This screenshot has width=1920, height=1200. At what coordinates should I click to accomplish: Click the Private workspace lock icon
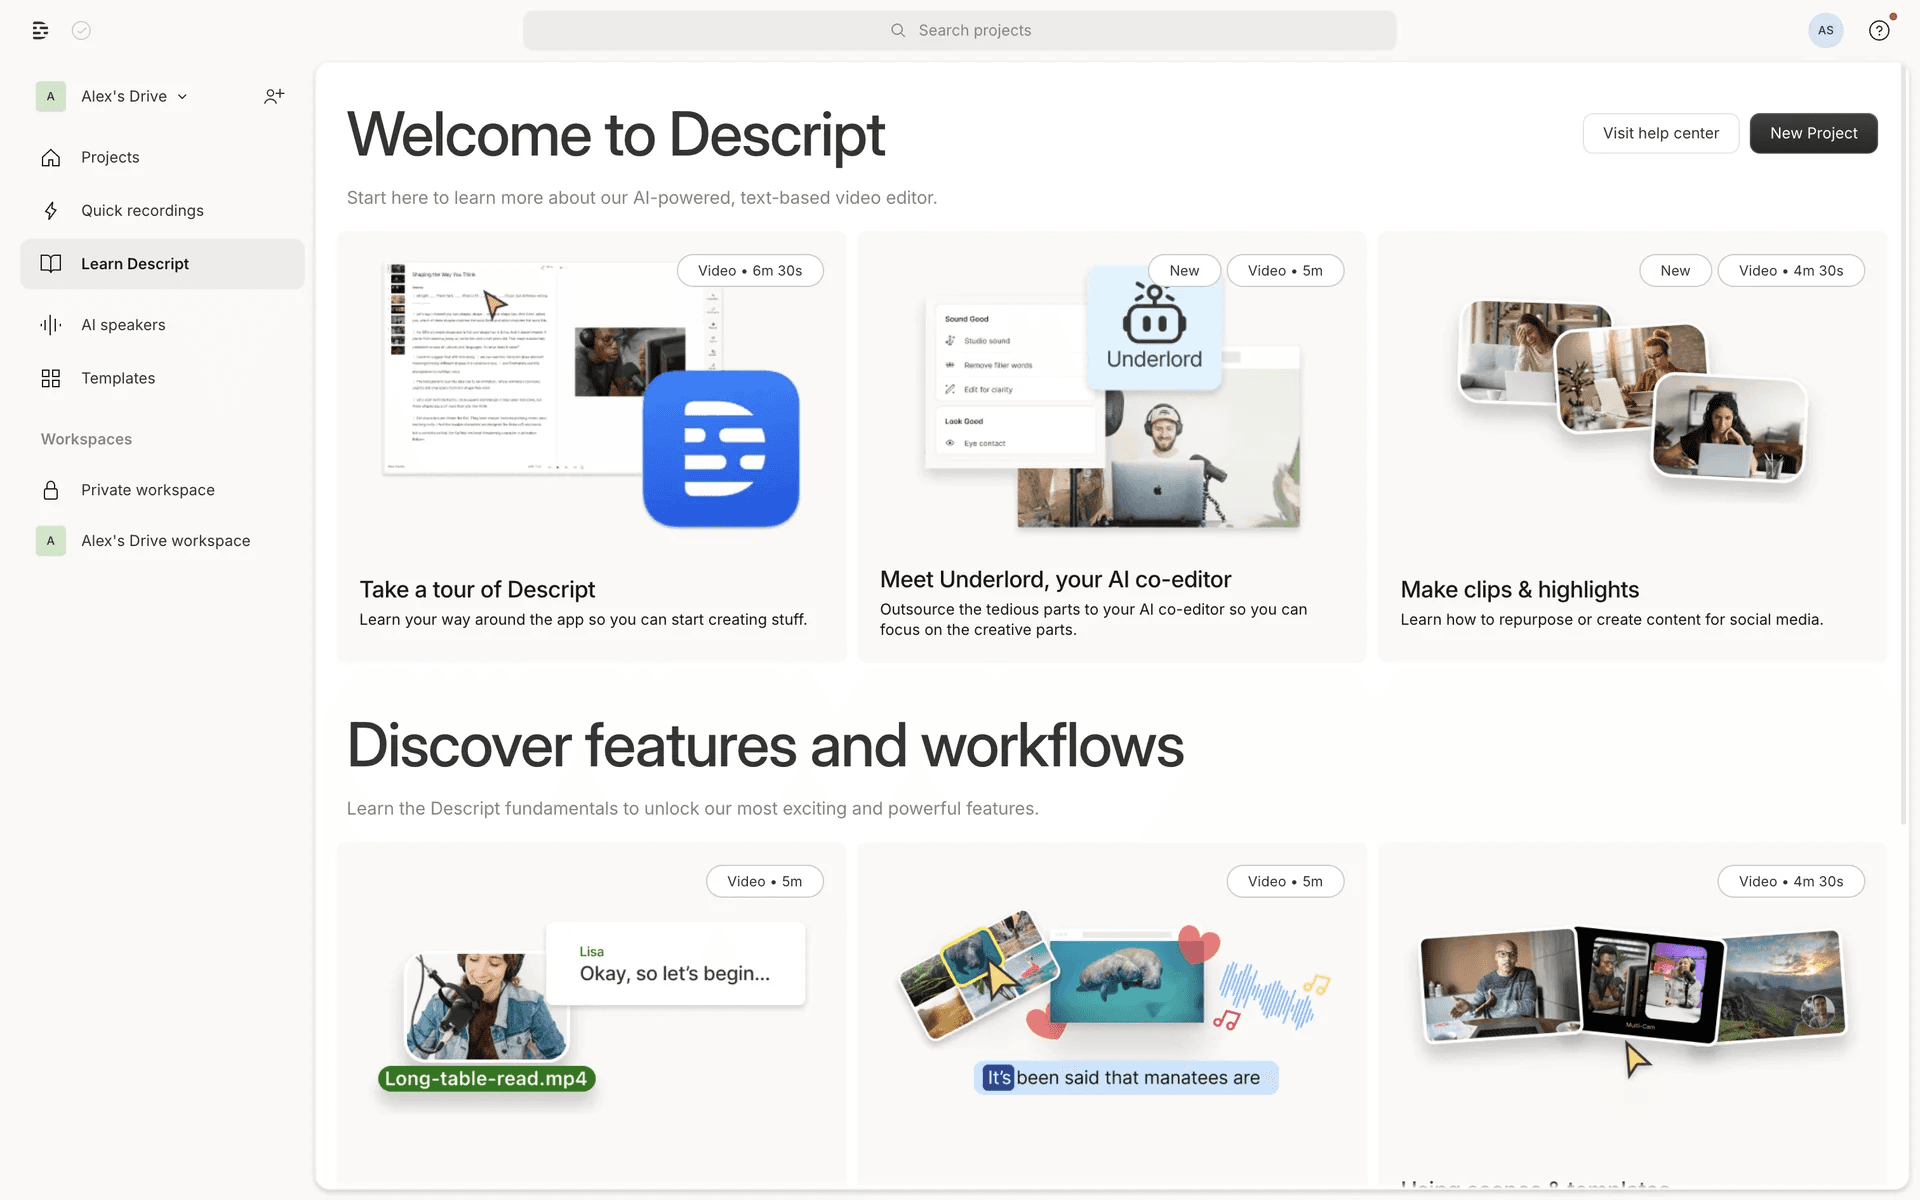51,490
